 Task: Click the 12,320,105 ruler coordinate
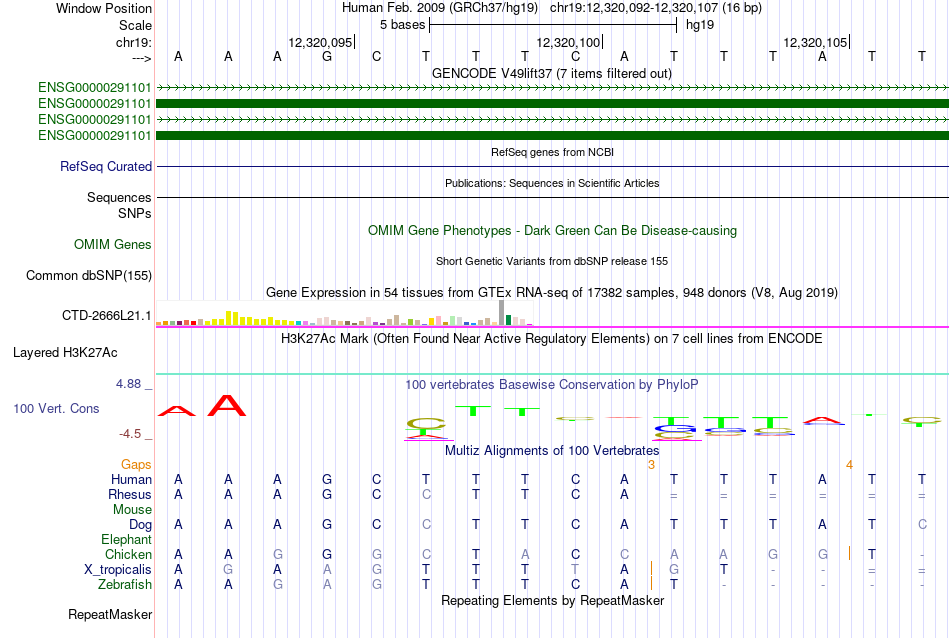[815, 42]
